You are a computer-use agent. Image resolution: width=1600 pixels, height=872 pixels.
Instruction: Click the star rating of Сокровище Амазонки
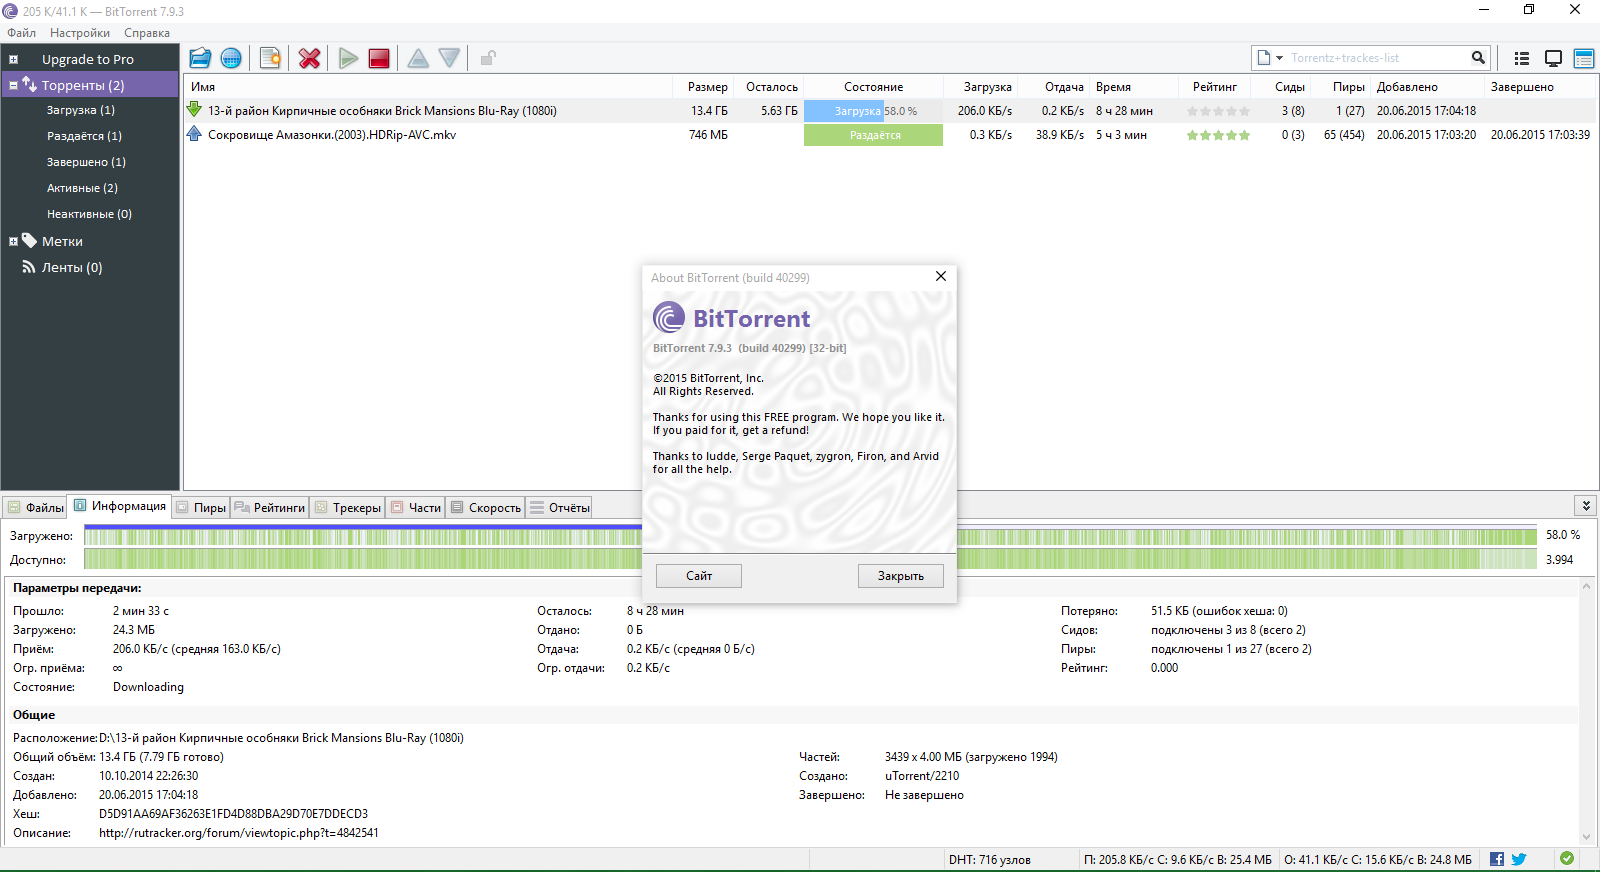(x=1218, y=135)
